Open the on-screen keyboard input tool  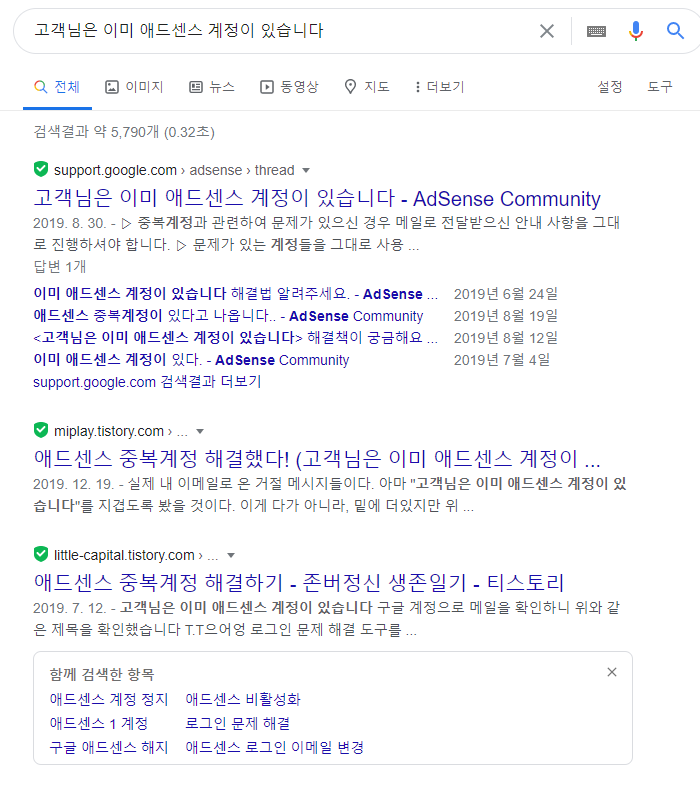(x=596, y=32)
